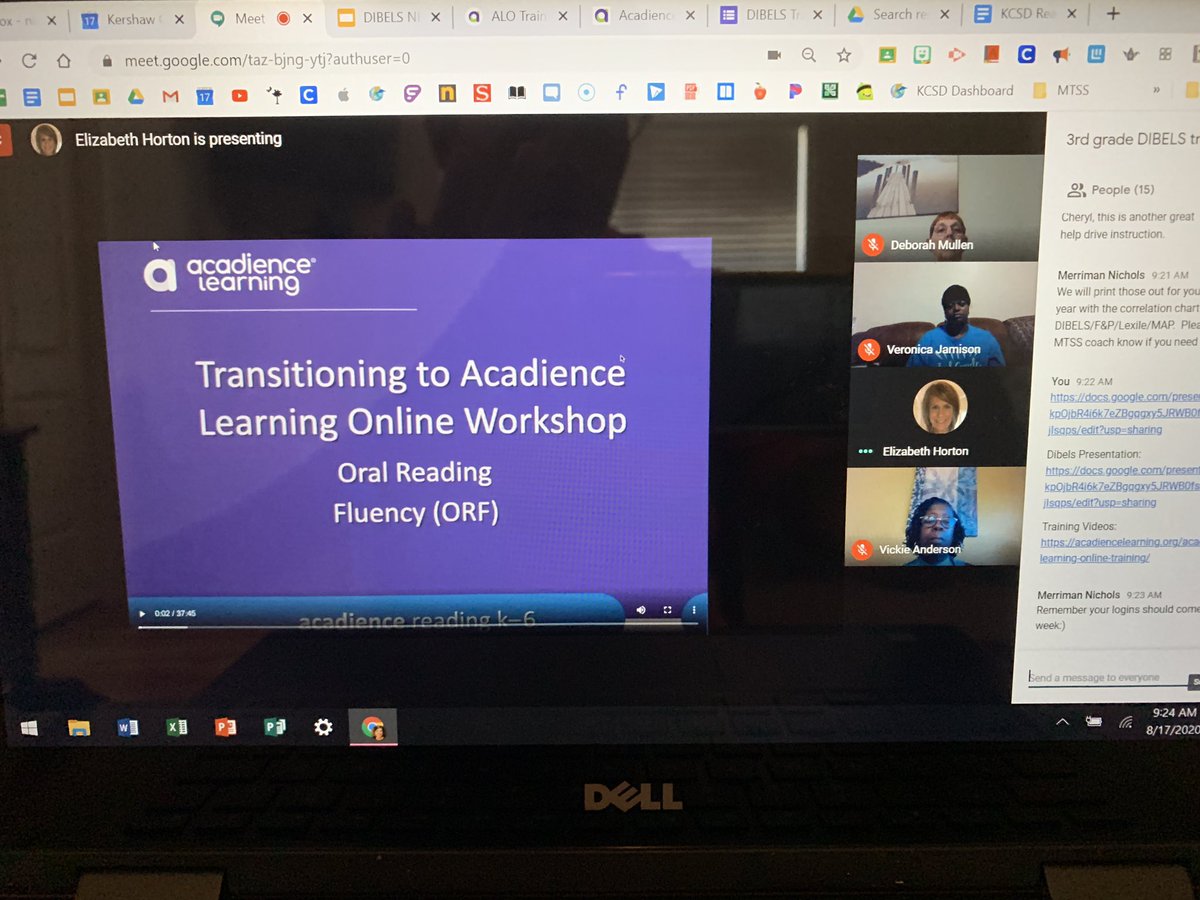This screenshot has width=1200, height=900.
Task: Open the red S bookmark icon
Action: coord(482,93)
